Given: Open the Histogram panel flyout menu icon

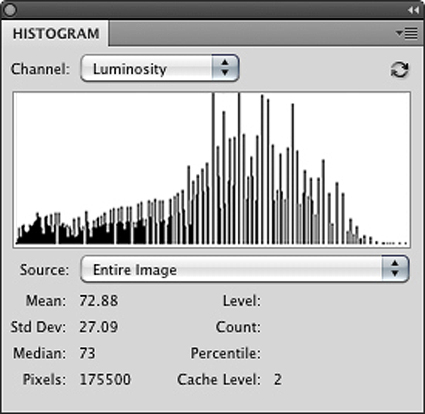Looking at the screenshot, I should coord(407,33).
